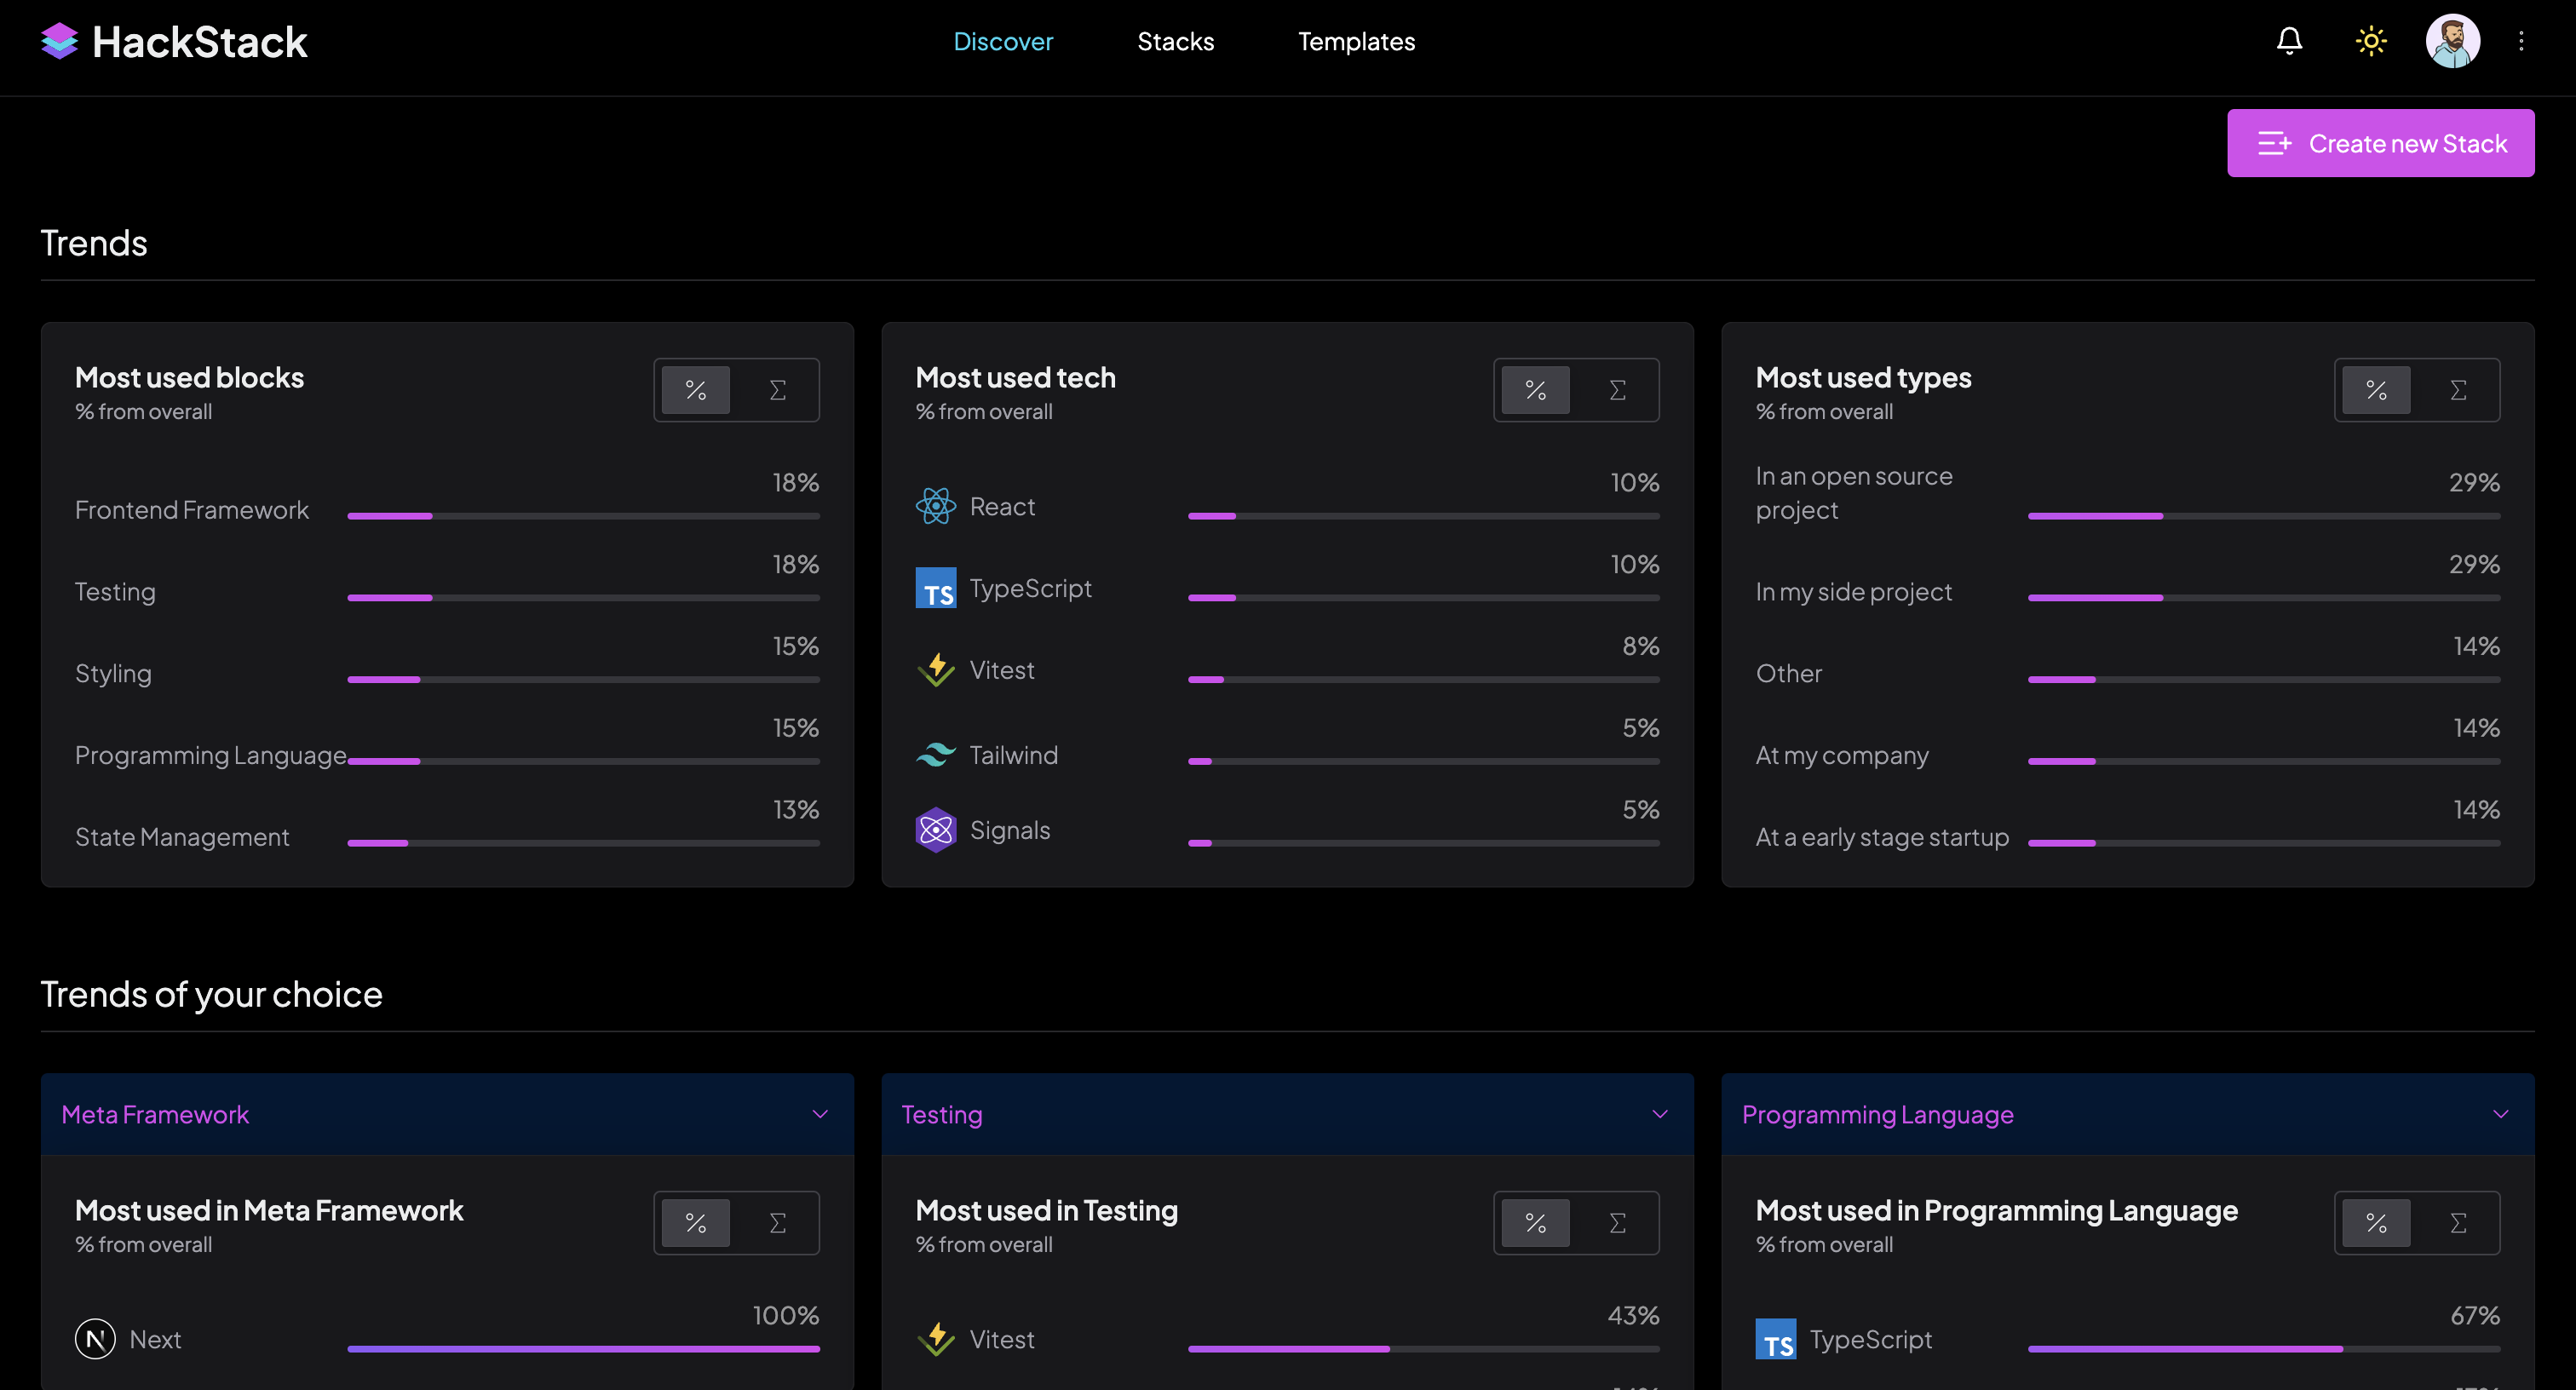
Task: Click the TypeScript icon in Most used tech
Action: pos(936,587)
